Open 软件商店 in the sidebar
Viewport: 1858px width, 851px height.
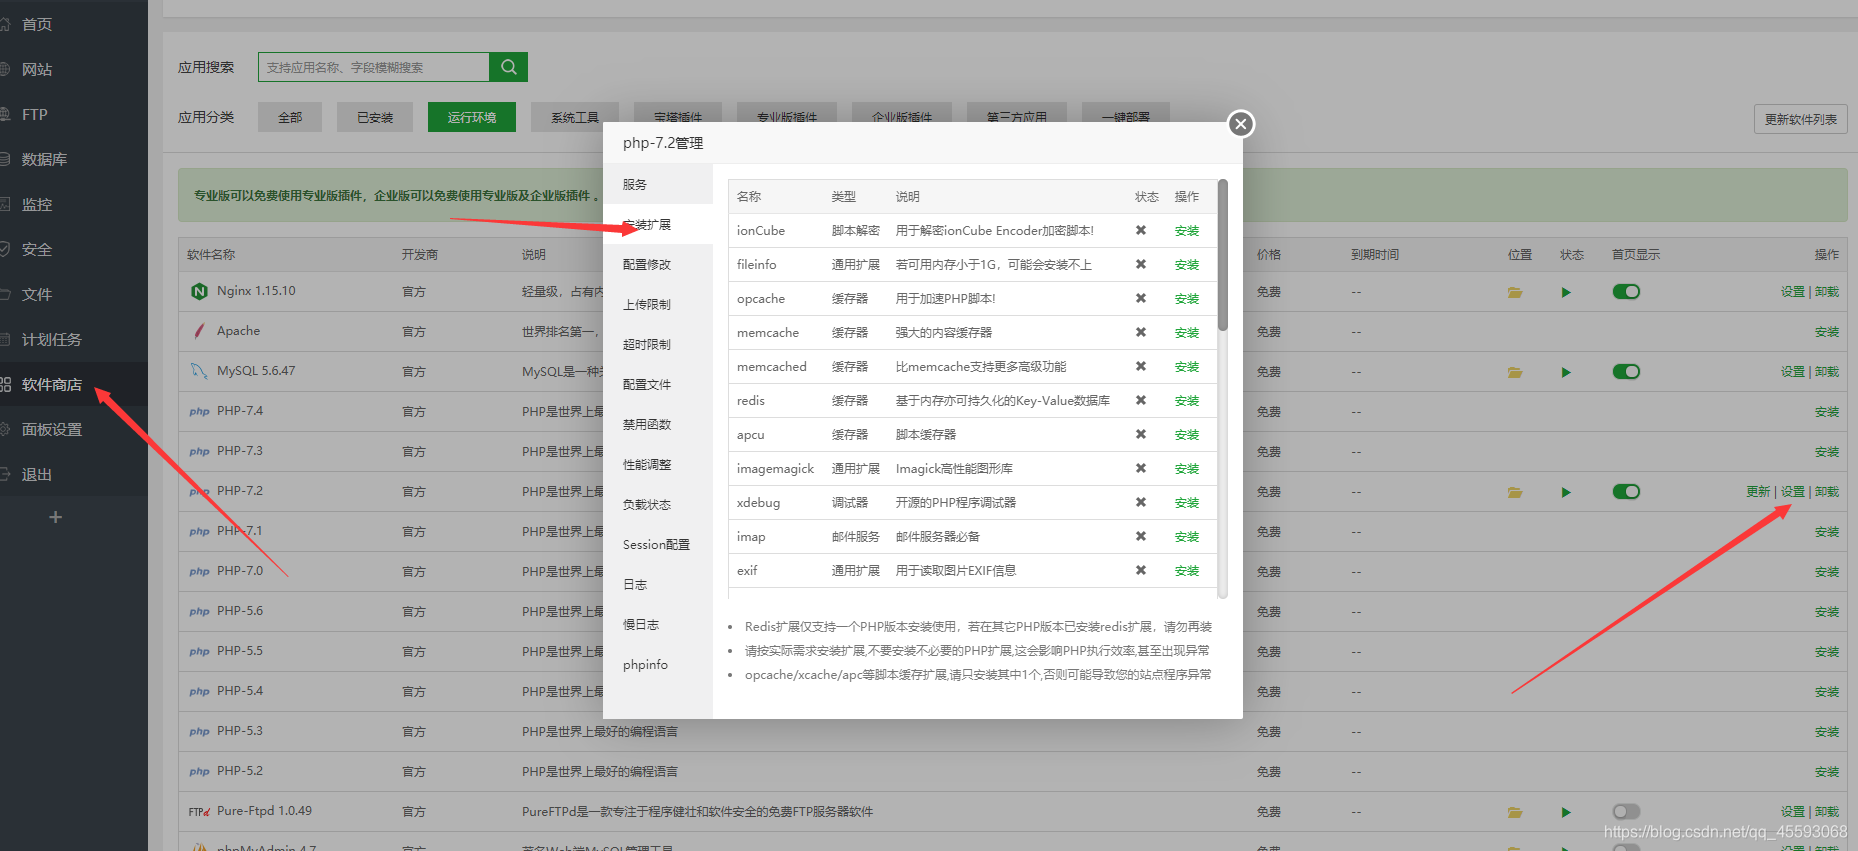point(74,384)
